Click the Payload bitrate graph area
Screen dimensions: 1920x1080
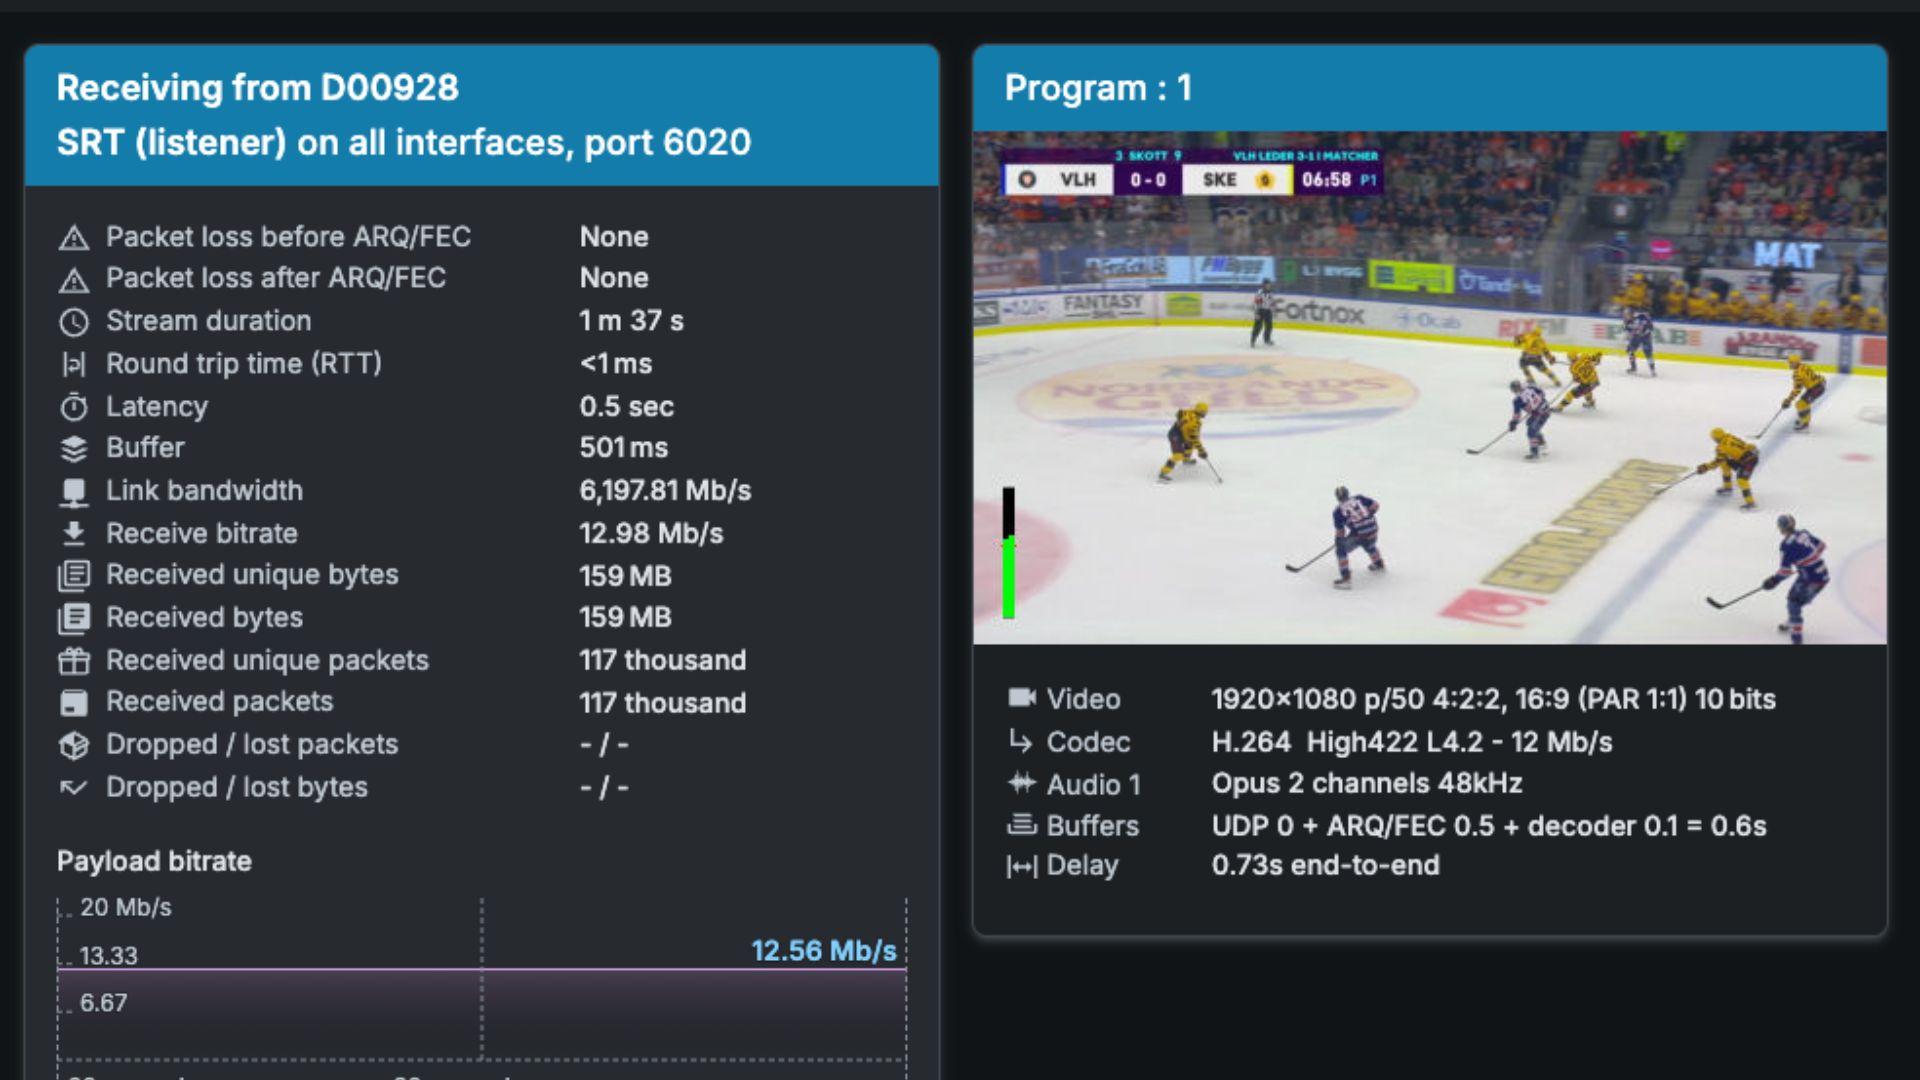point(481,1010)
